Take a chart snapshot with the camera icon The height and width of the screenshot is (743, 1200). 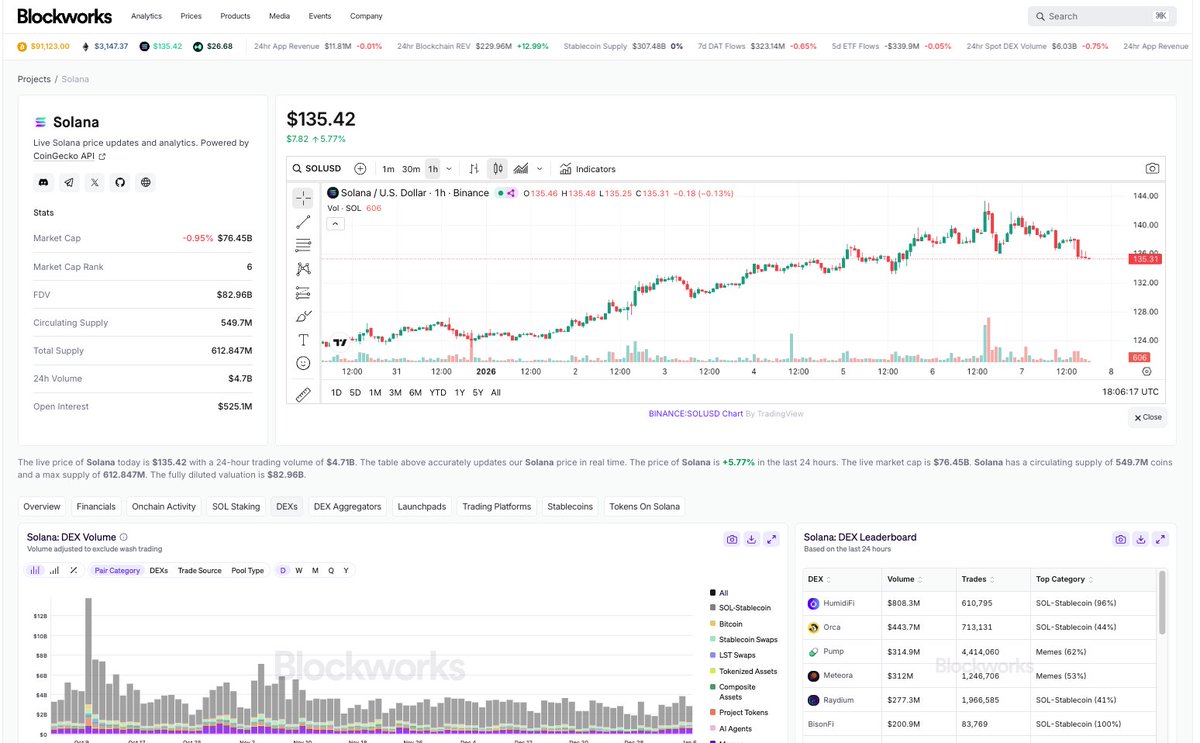(1152, 168)
